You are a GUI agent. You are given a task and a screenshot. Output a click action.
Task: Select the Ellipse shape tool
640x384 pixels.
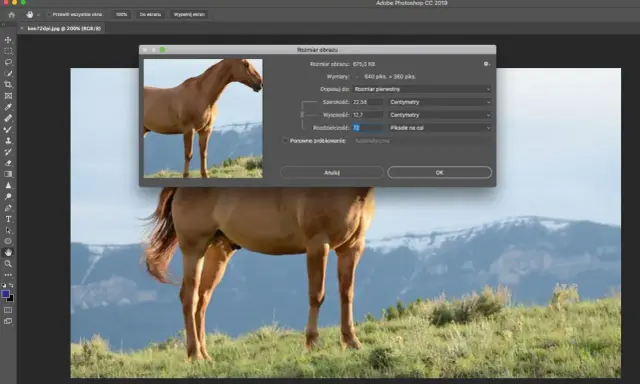(8, 241)
